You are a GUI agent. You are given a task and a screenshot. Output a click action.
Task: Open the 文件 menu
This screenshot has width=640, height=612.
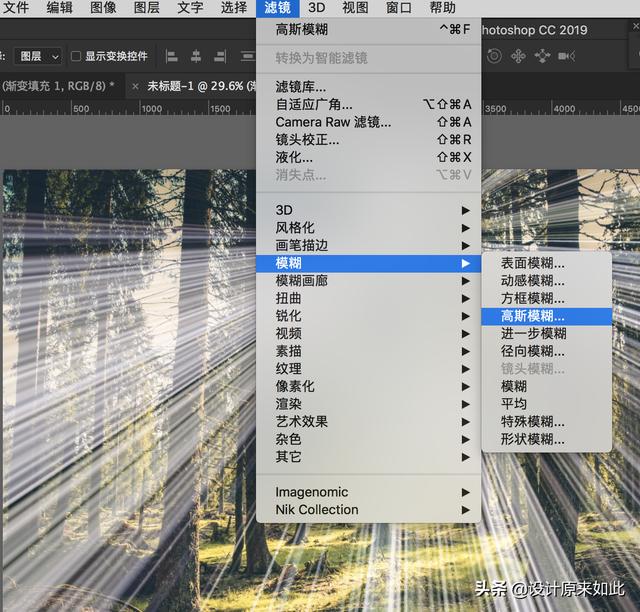click(15, 7)
